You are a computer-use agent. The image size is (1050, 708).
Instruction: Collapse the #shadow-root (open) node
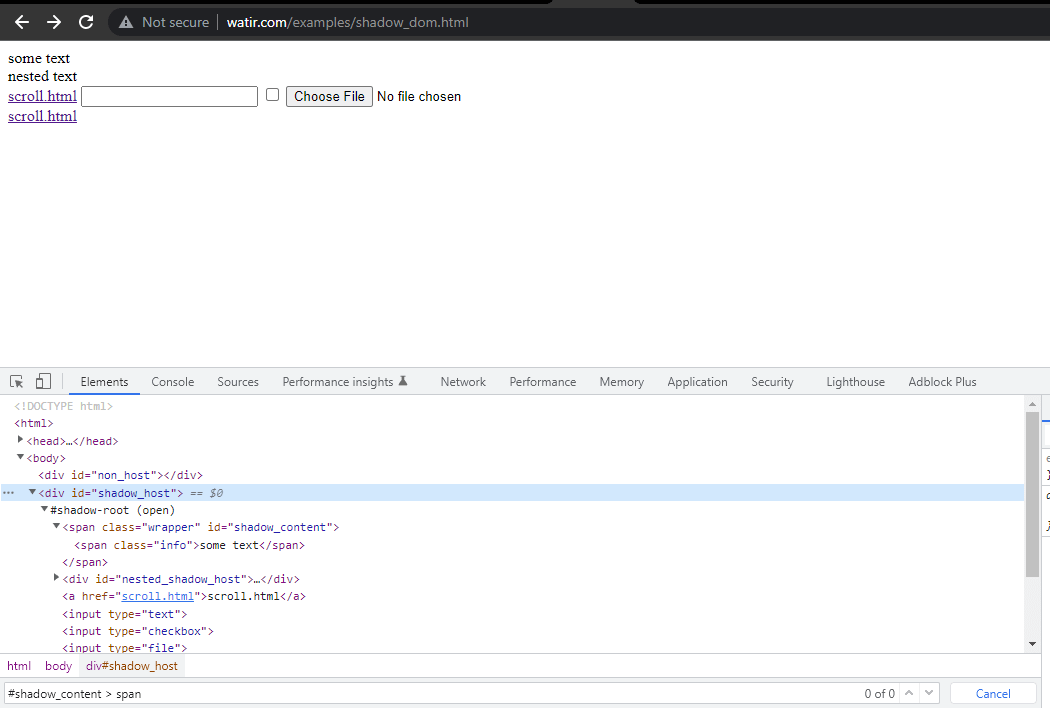click(x=44, y=509)
